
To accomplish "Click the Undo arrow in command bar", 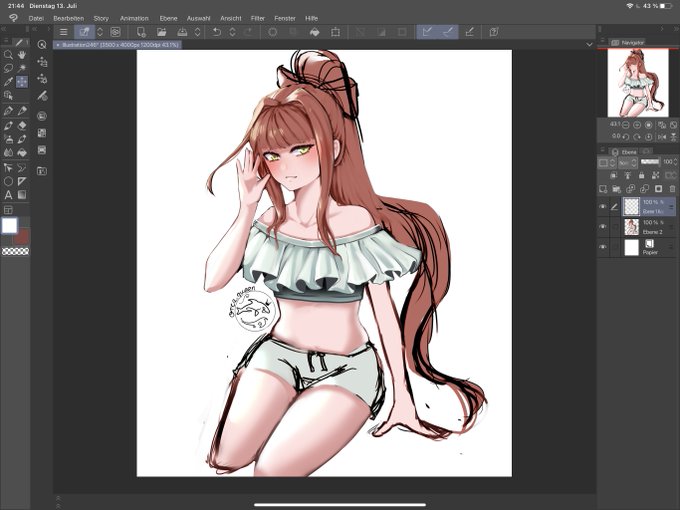I will (x=216, y=32).
